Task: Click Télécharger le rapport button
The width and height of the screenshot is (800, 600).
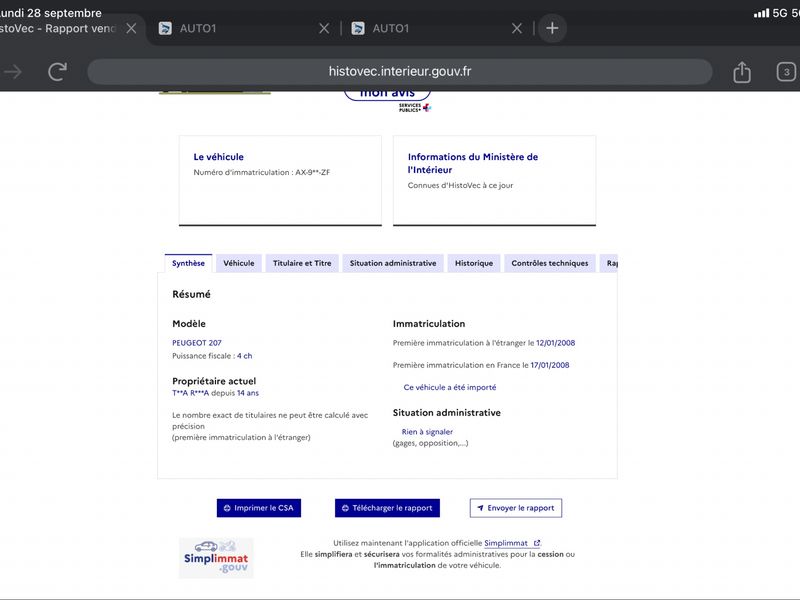Action: (x=387, y=508)
